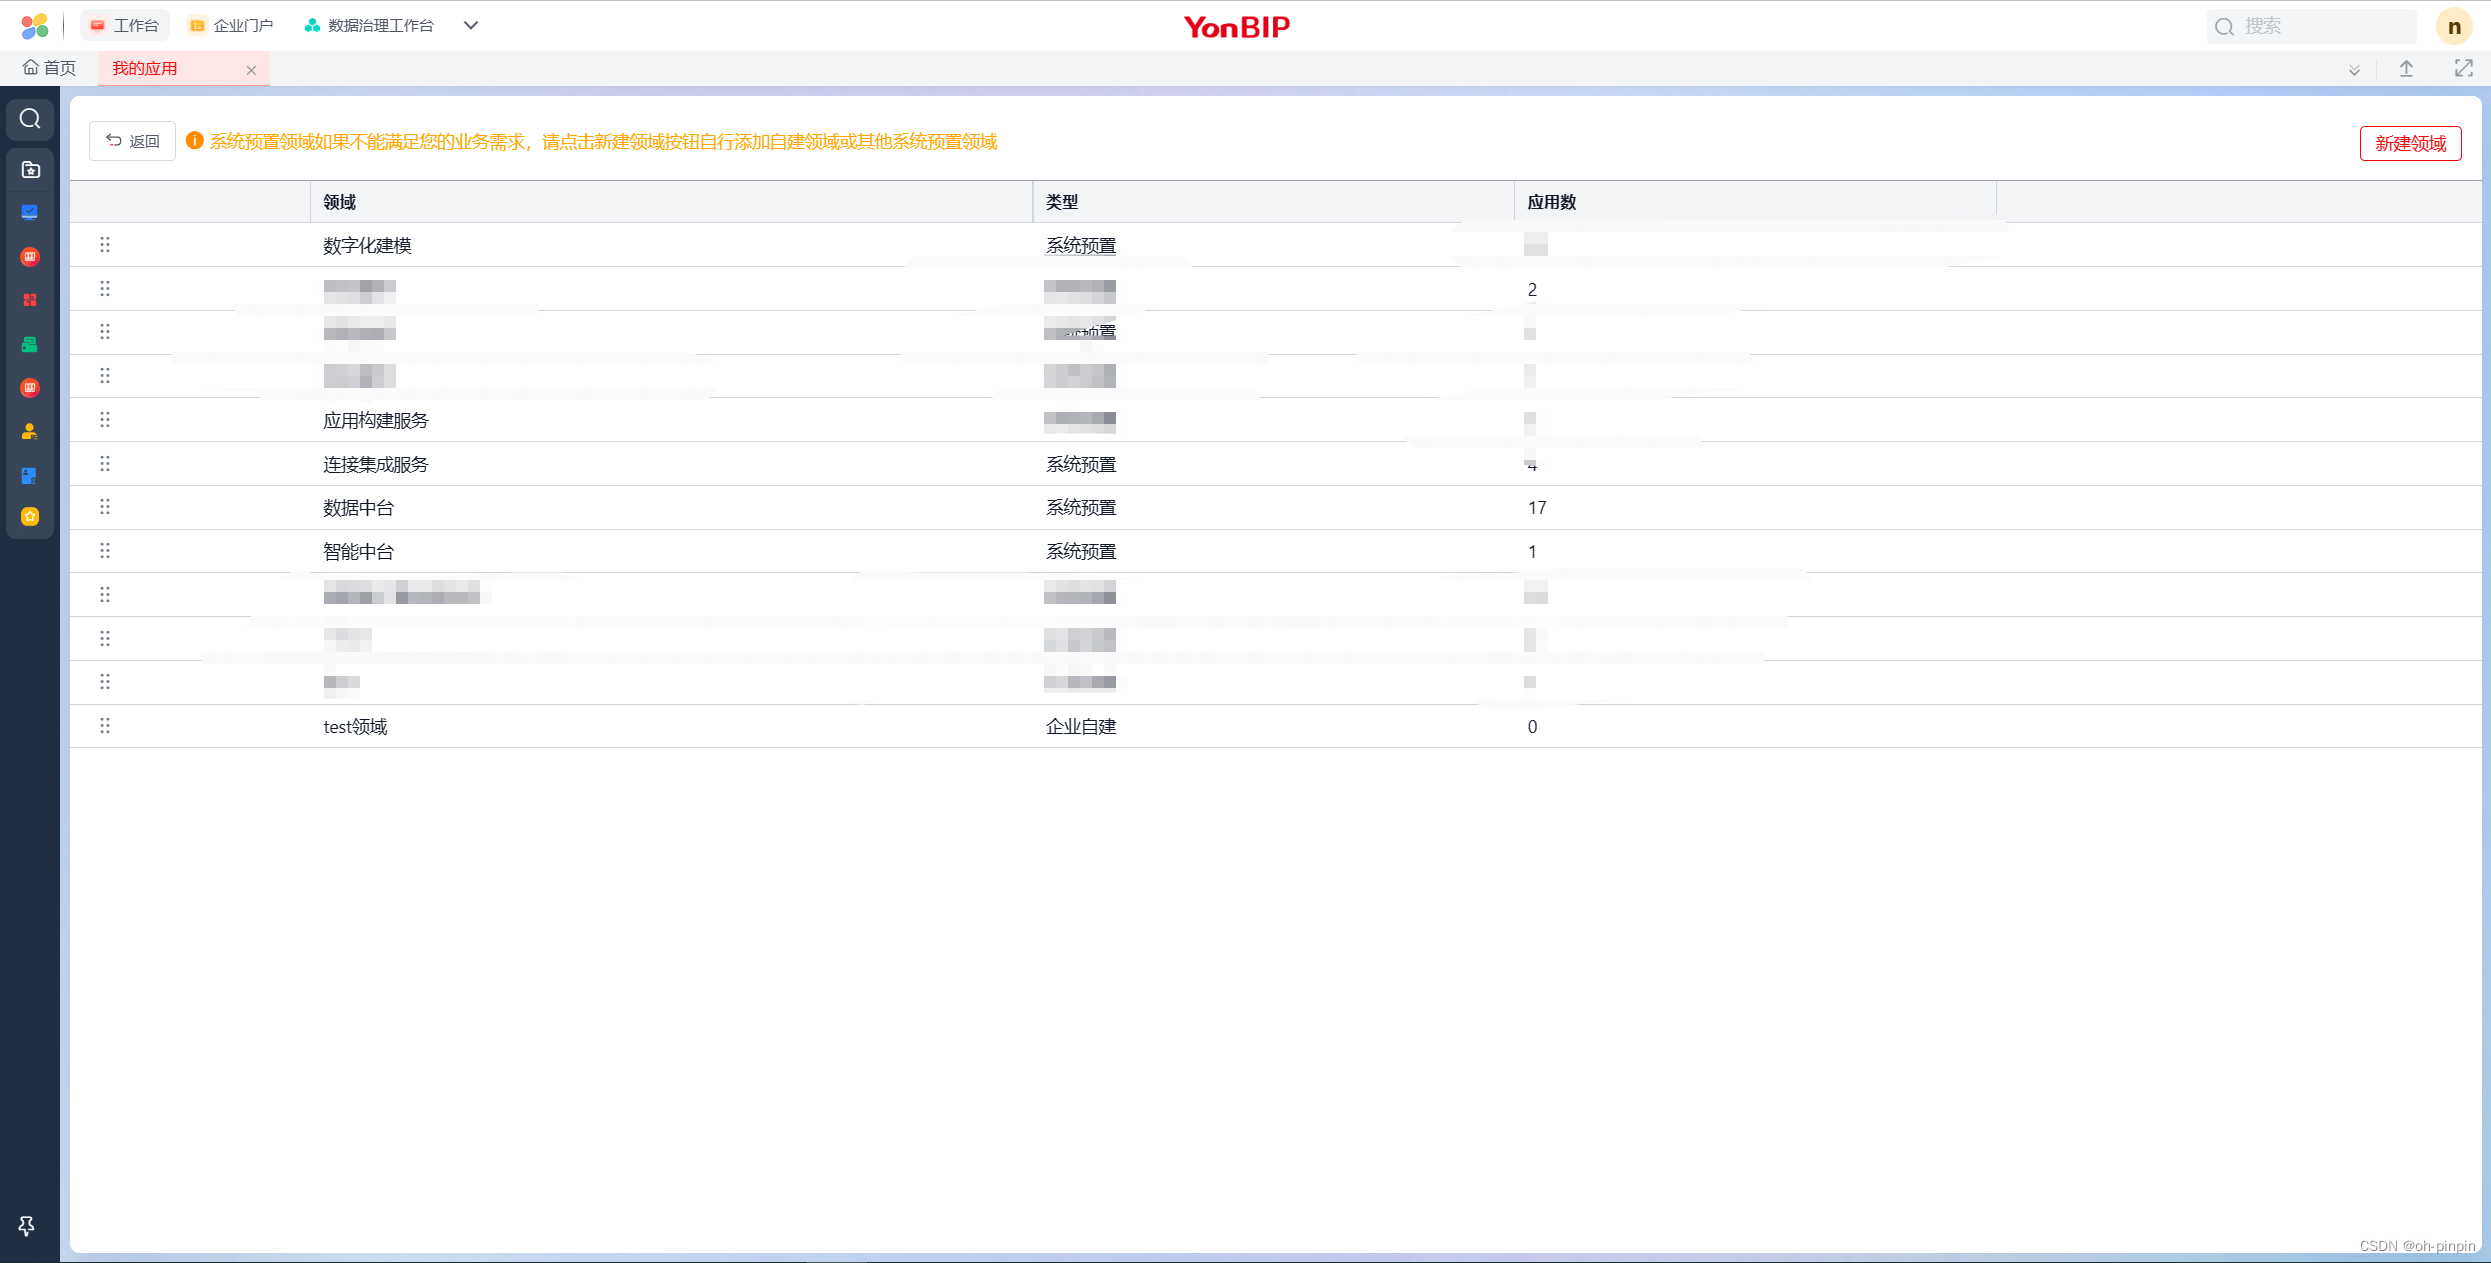Open the green printer-like sidebar icon
Viewport: 2491px width, 1263px height.
30,344
